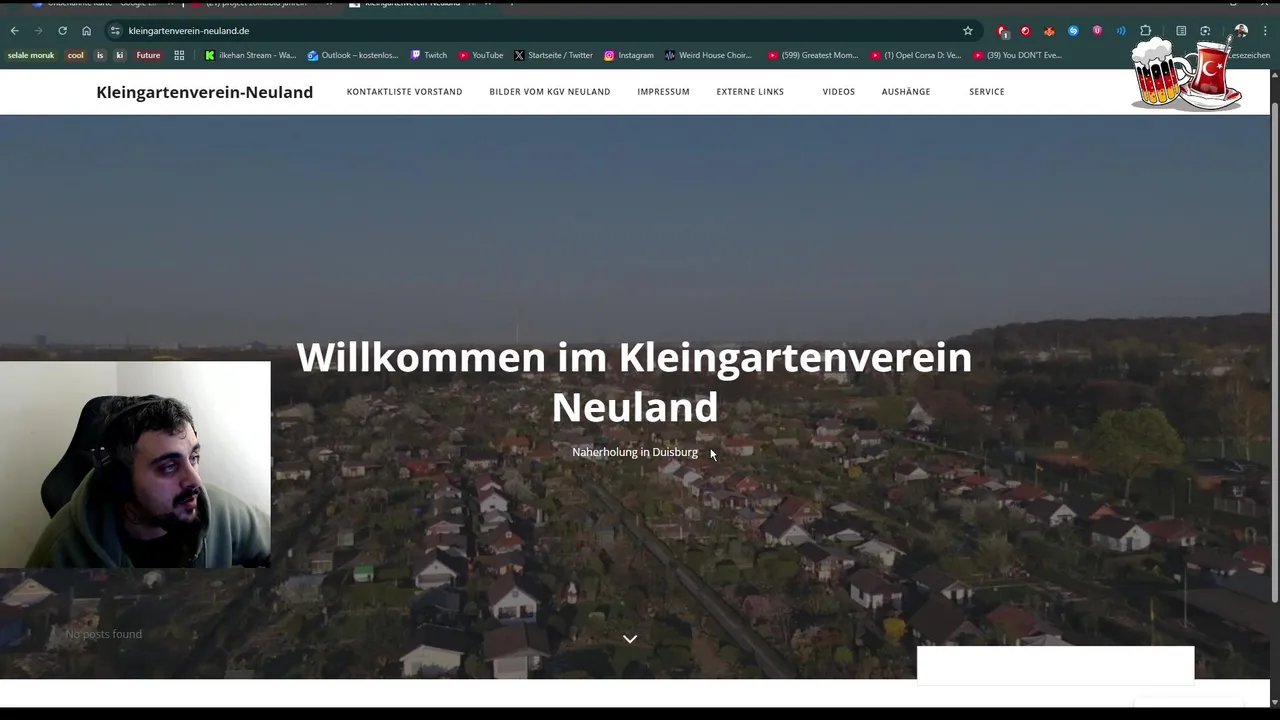The image size is (1280, 720).
Task: Open the cool bookmark folder
Action: [76, 55]
